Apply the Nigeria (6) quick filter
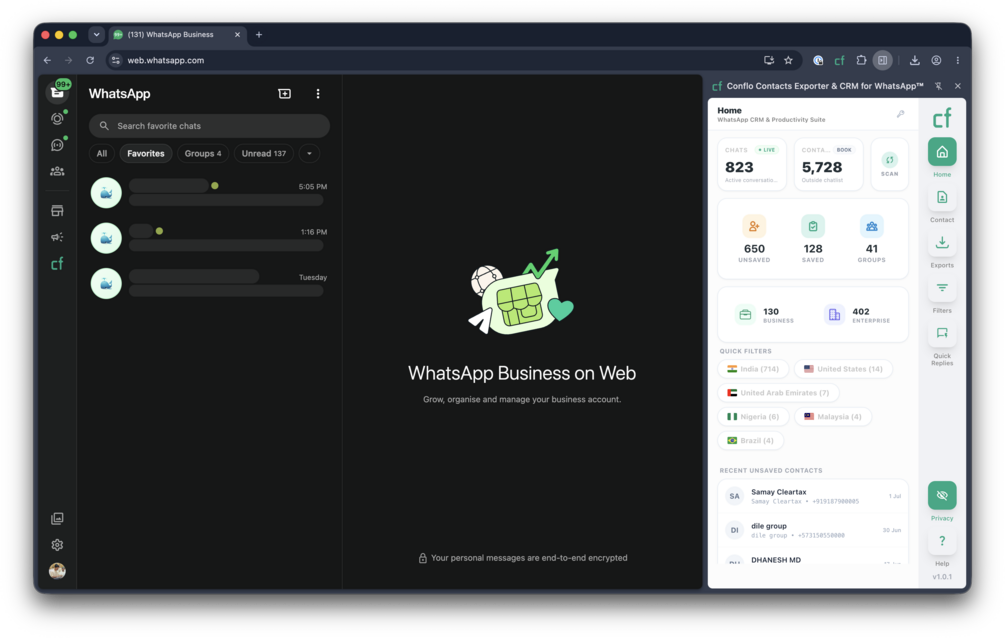1005x638 pixels. [x=753, y=416]
